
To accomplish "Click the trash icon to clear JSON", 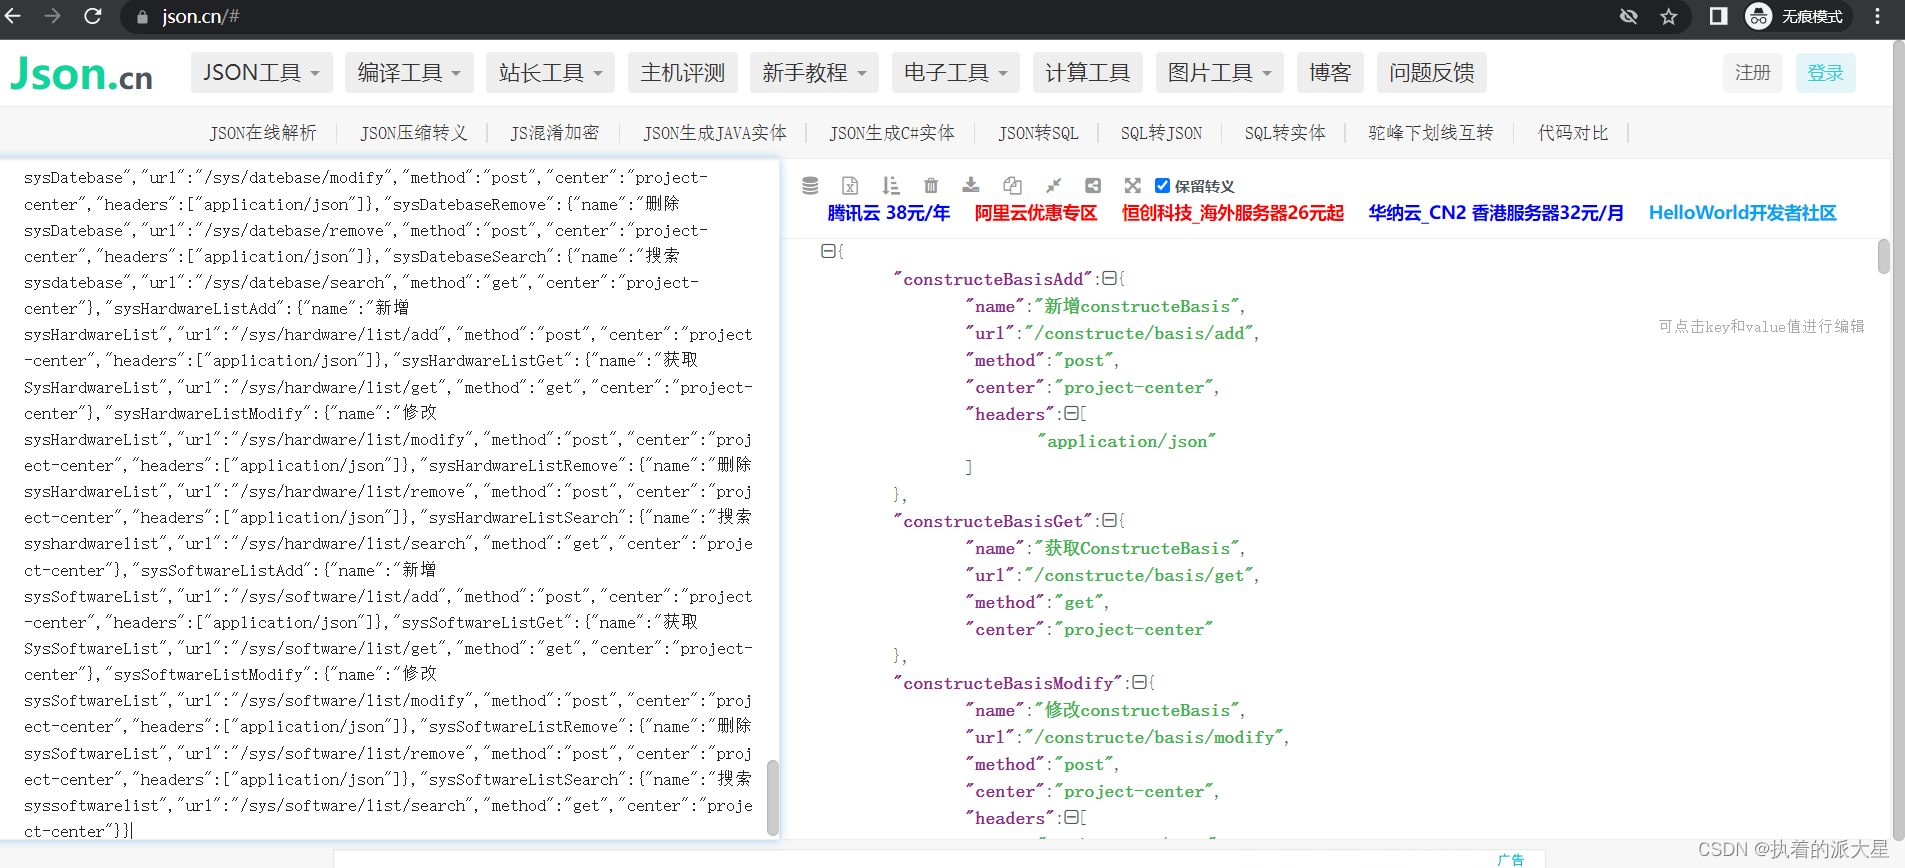I will pos(931,185).
